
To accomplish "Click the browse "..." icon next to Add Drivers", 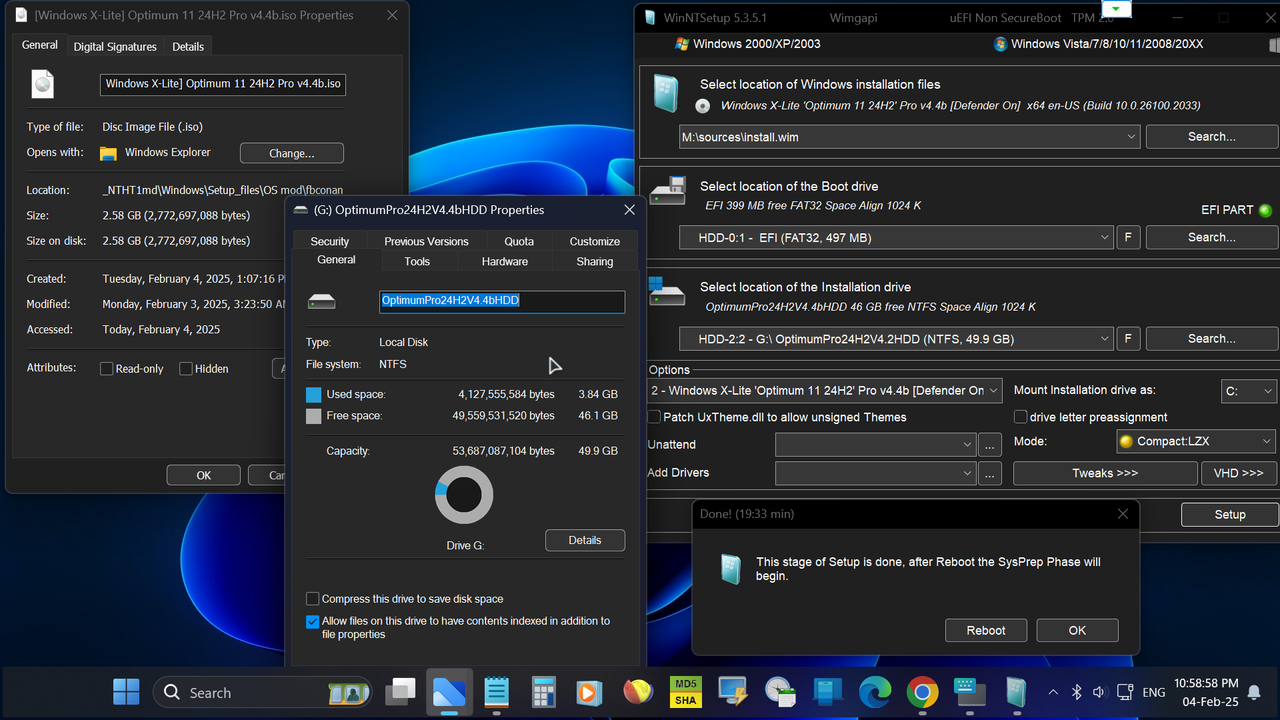I will (x=989, y=473).
